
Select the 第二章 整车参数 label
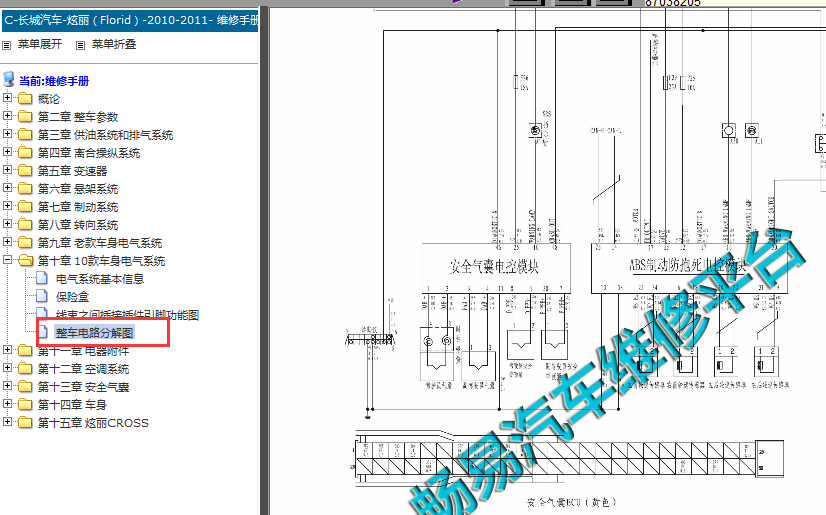78,117
